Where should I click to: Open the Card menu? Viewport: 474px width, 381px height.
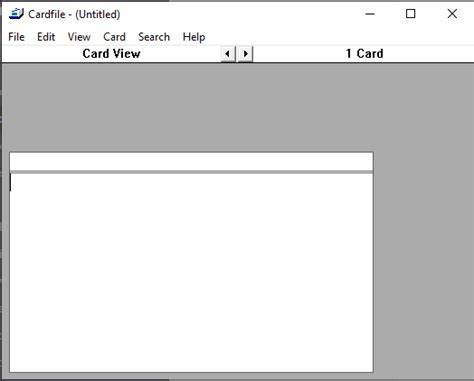114,37
